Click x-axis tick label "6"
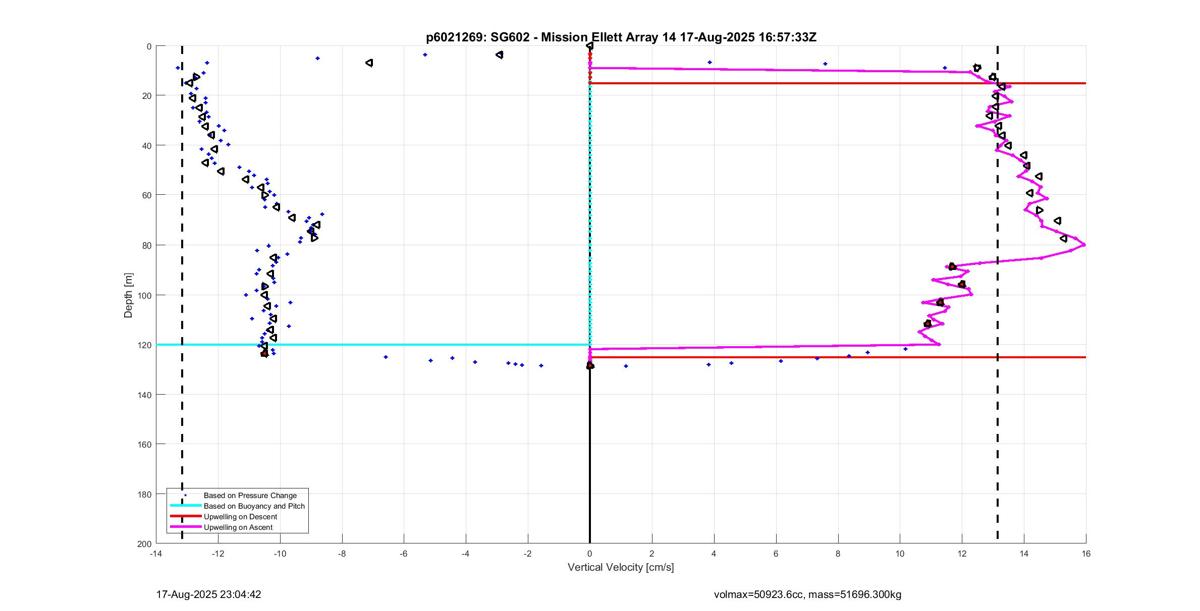Viewport: 1200px width, 611px height. coord(776,553)
